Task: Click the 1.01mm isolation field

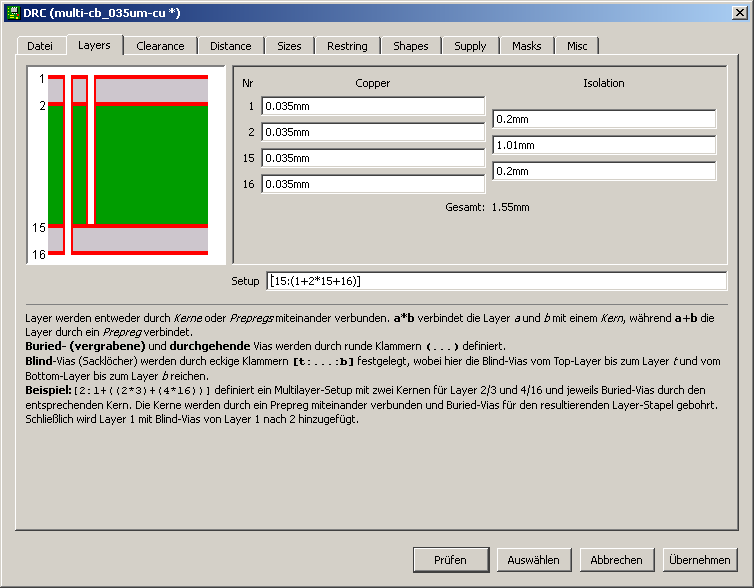Action: [604, 145]
